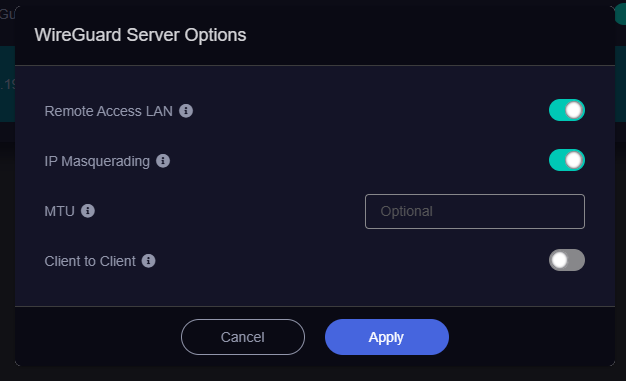The height and width of the screenshot is (381, 626).
Task: Click the Remote Access LAN label text
Action: click(x=109, y=111)
